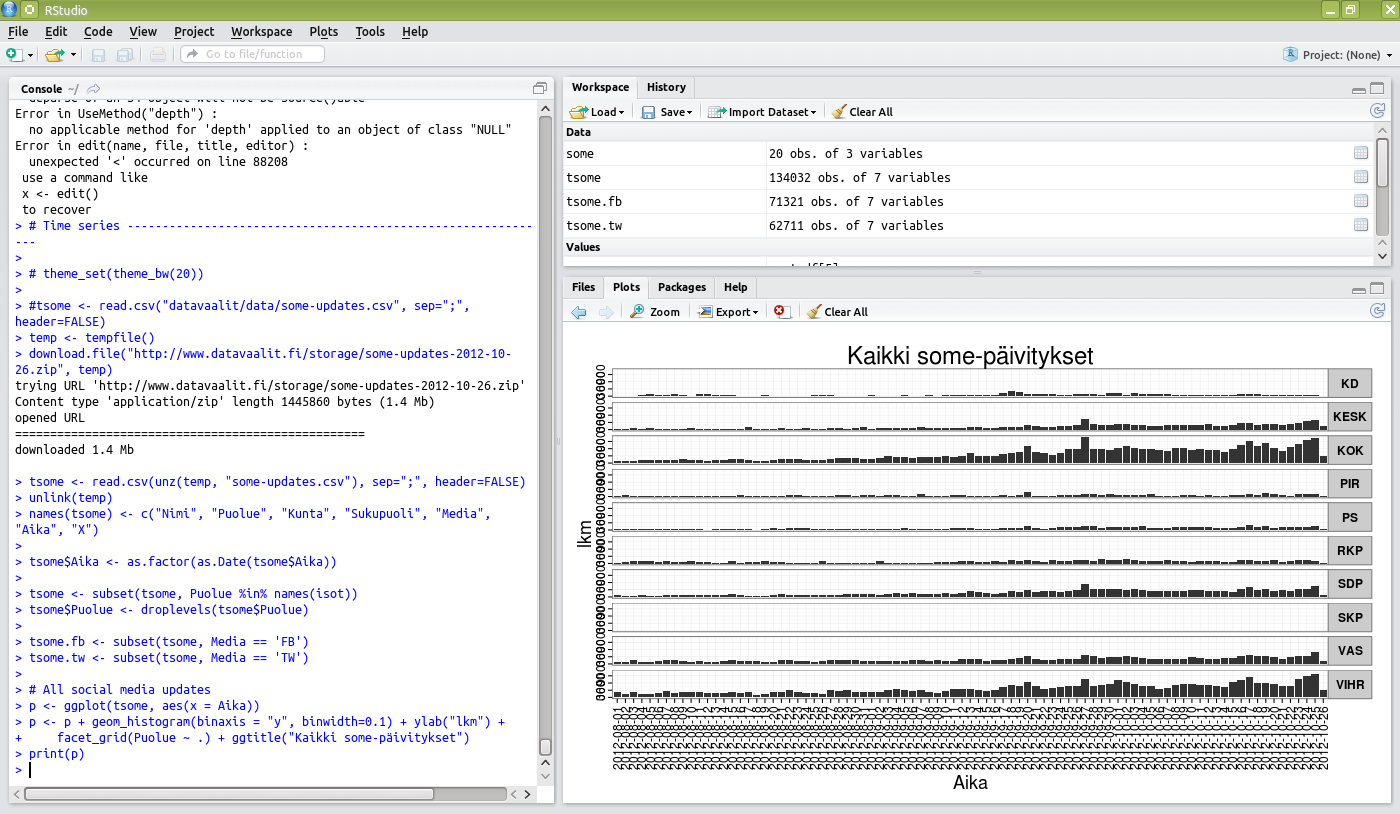The width and height of the screenshot is (1400, 814).
Task: Open the File menu
Action: pos(18,31)
